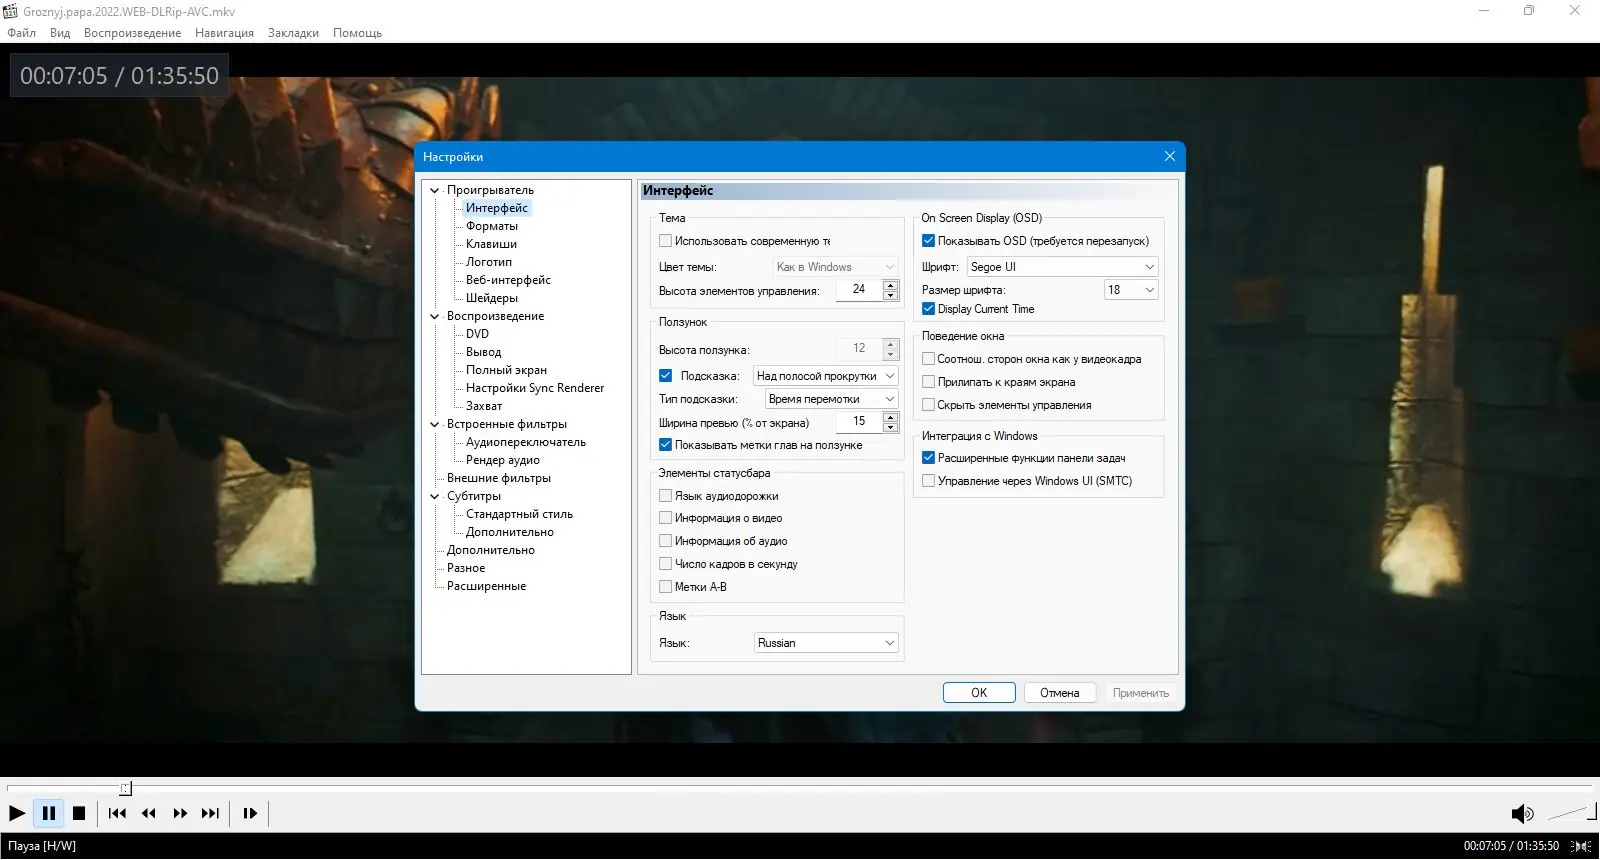This screenshot has height=860, width=1600.
Task: Select Форматы in settings tree
Action: click(x=492, y=226)
